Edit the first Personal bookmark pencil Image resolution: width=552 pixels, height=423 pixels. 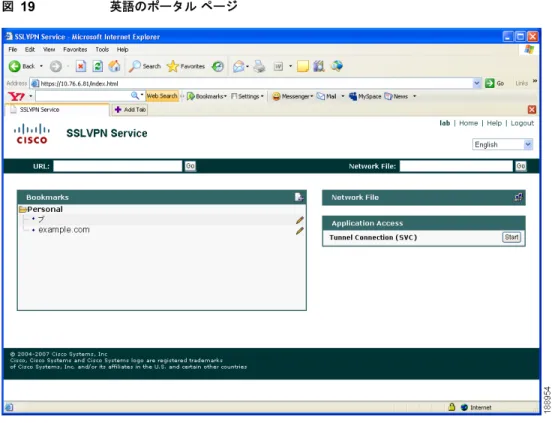pos(300,220)
